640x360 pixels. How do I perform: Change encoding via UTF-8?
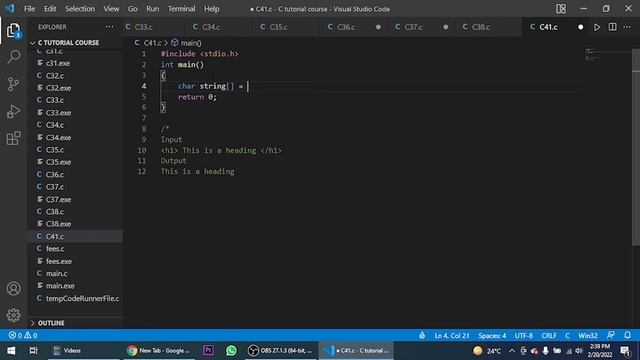click(x=523, y=336)
